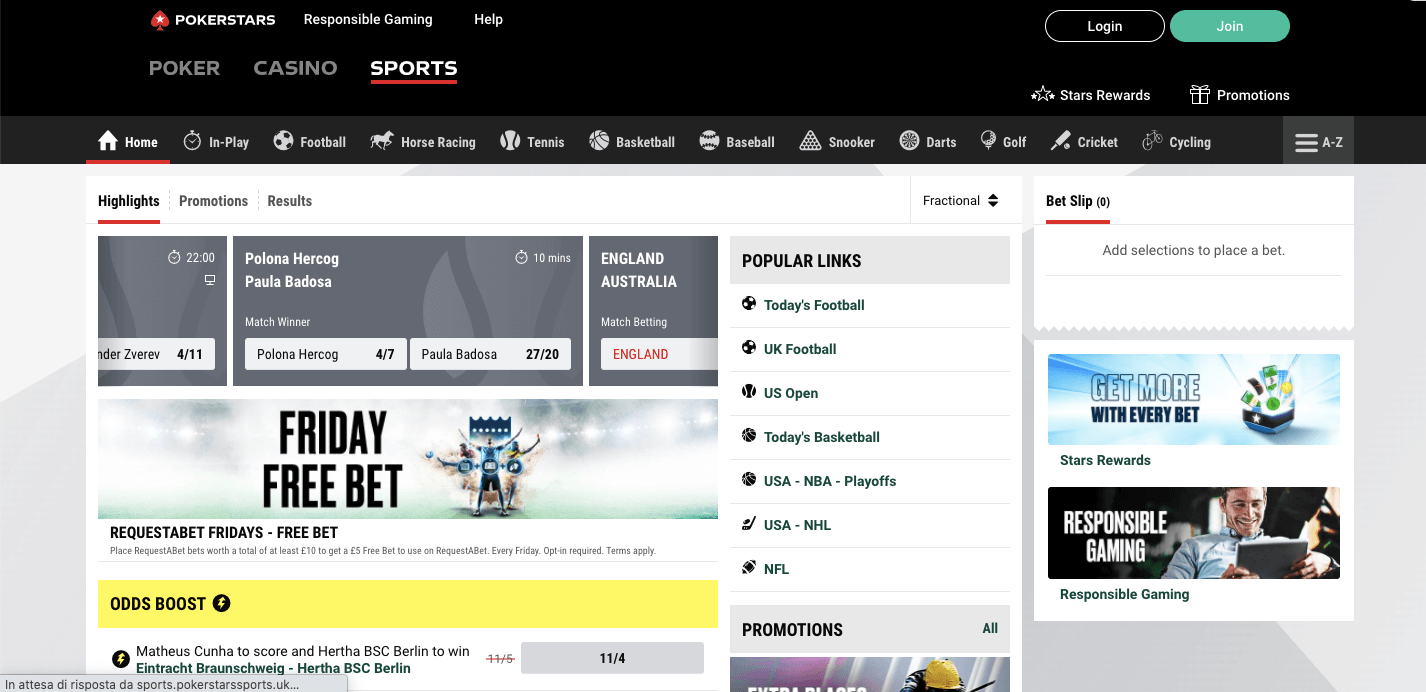Click the Cycling bicycle icon

[x=1152, y=141]
